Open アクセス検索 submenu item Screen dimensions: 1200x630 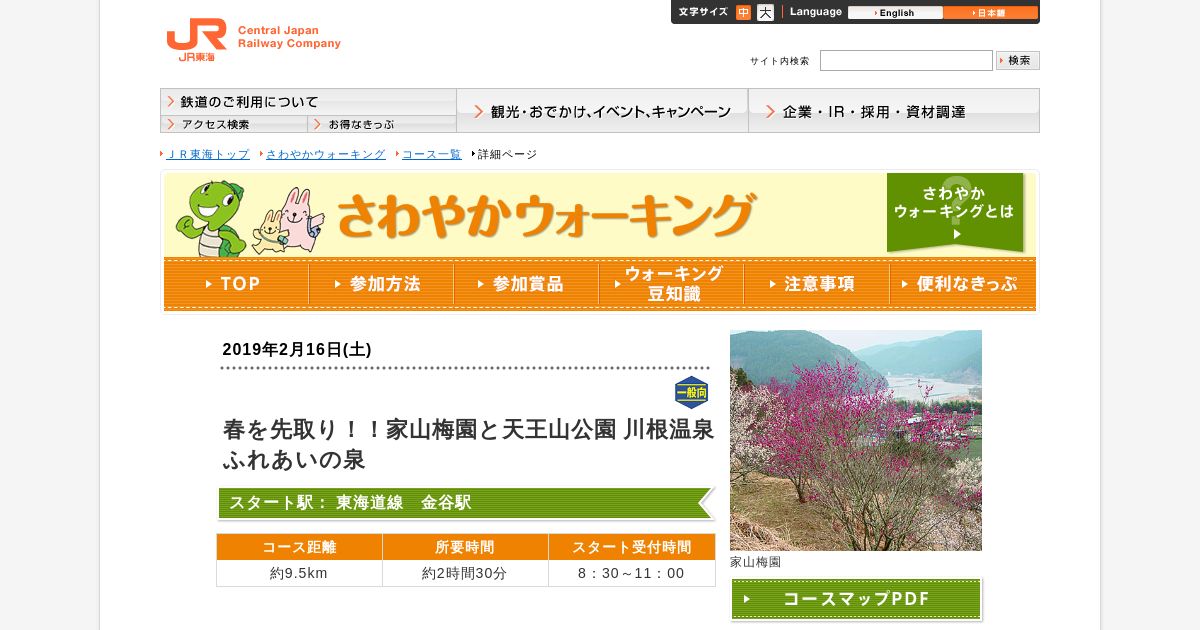(x=234, y=124)
